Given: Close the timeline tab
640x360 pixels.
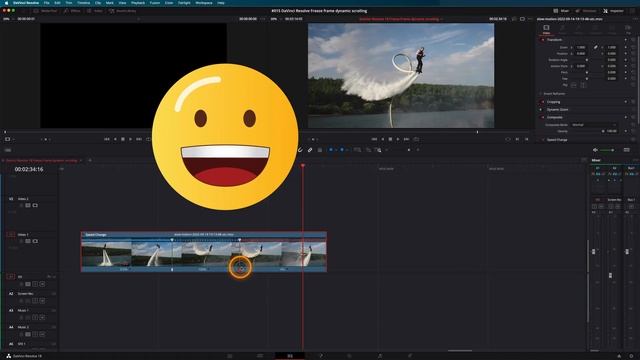Looking at the screenshot, I should pos(80,160).
